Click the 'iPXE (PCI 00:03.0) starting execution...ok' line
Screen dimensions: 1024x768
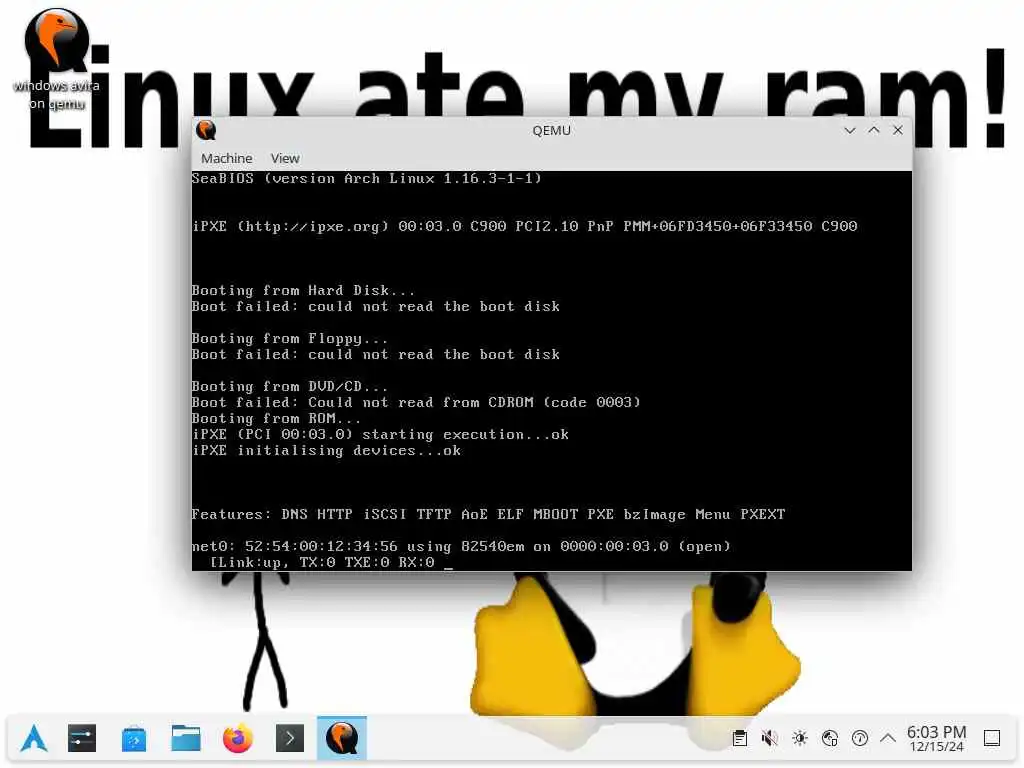(380, 434)
